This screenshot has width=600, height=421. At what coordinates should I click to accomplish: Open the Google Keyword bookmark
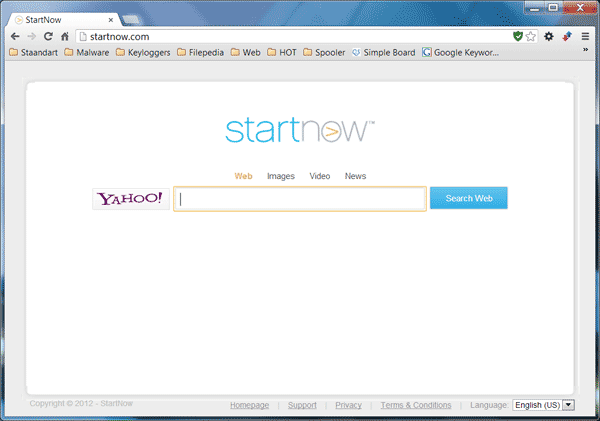[460, 52]
